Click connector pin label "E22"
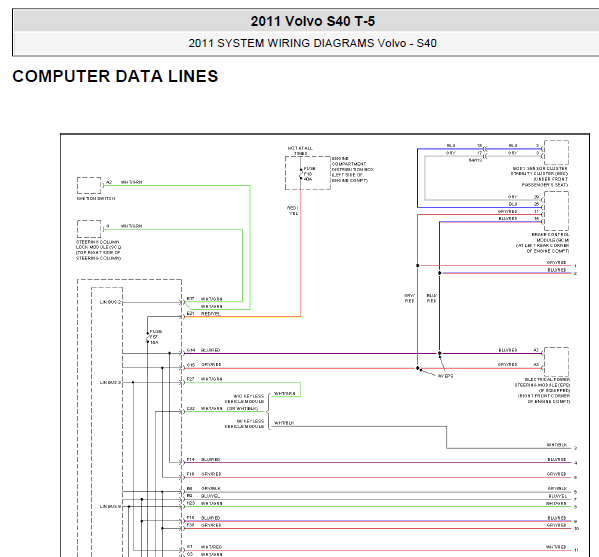 (x=190, y=408)
